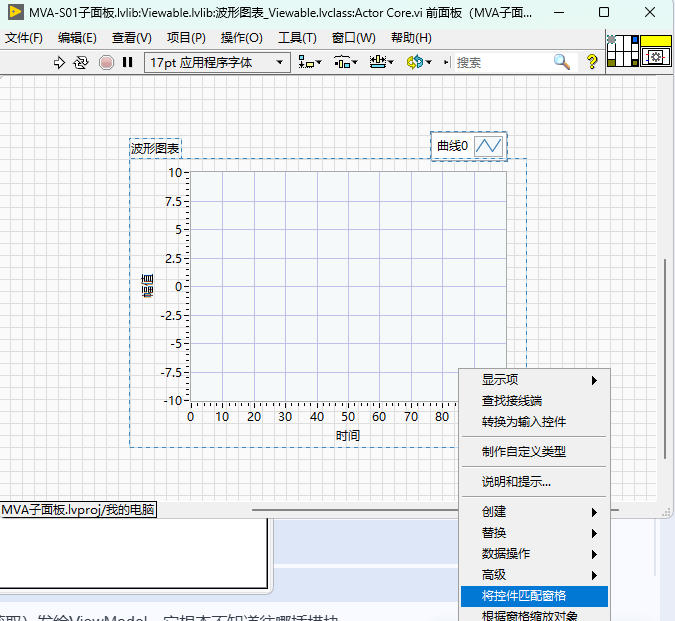Expand the 数据操作 submenu
The width and height of the screenshot is (675, 621).
click(534, 553)
